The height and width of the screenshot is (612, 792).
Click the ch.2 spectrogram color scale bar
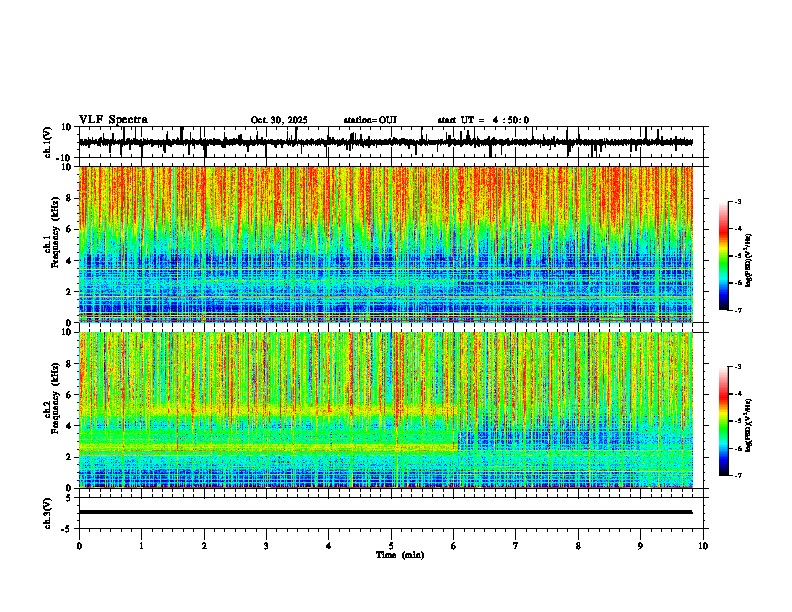(x=724, y=421)
